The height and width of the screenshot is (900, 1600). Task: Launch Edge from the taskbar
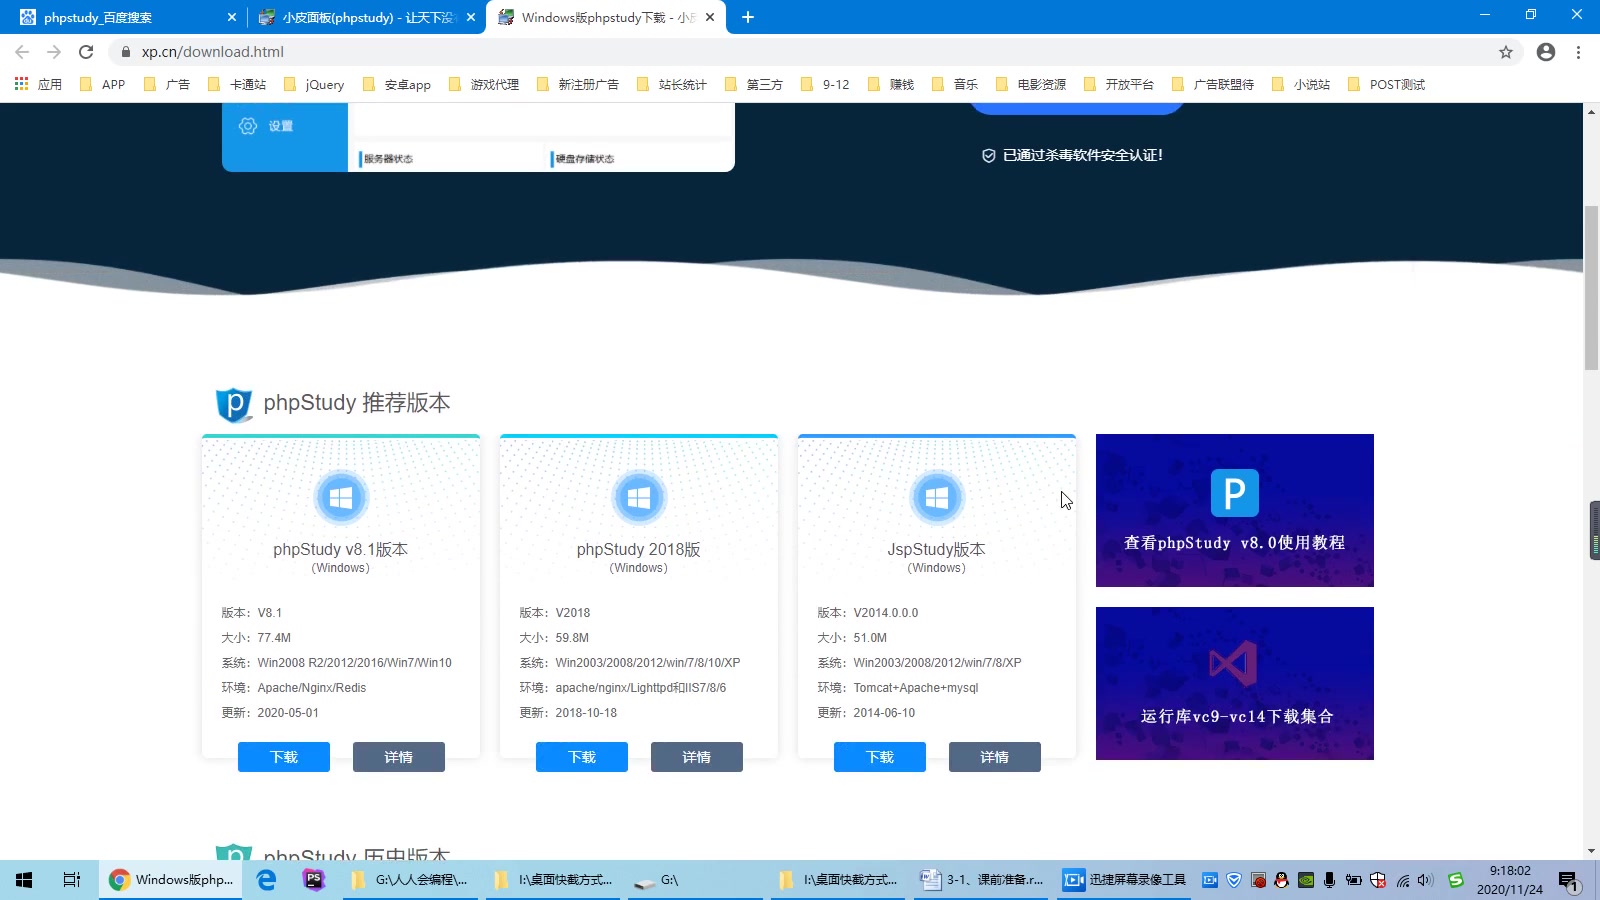click(x=266, y=880)
